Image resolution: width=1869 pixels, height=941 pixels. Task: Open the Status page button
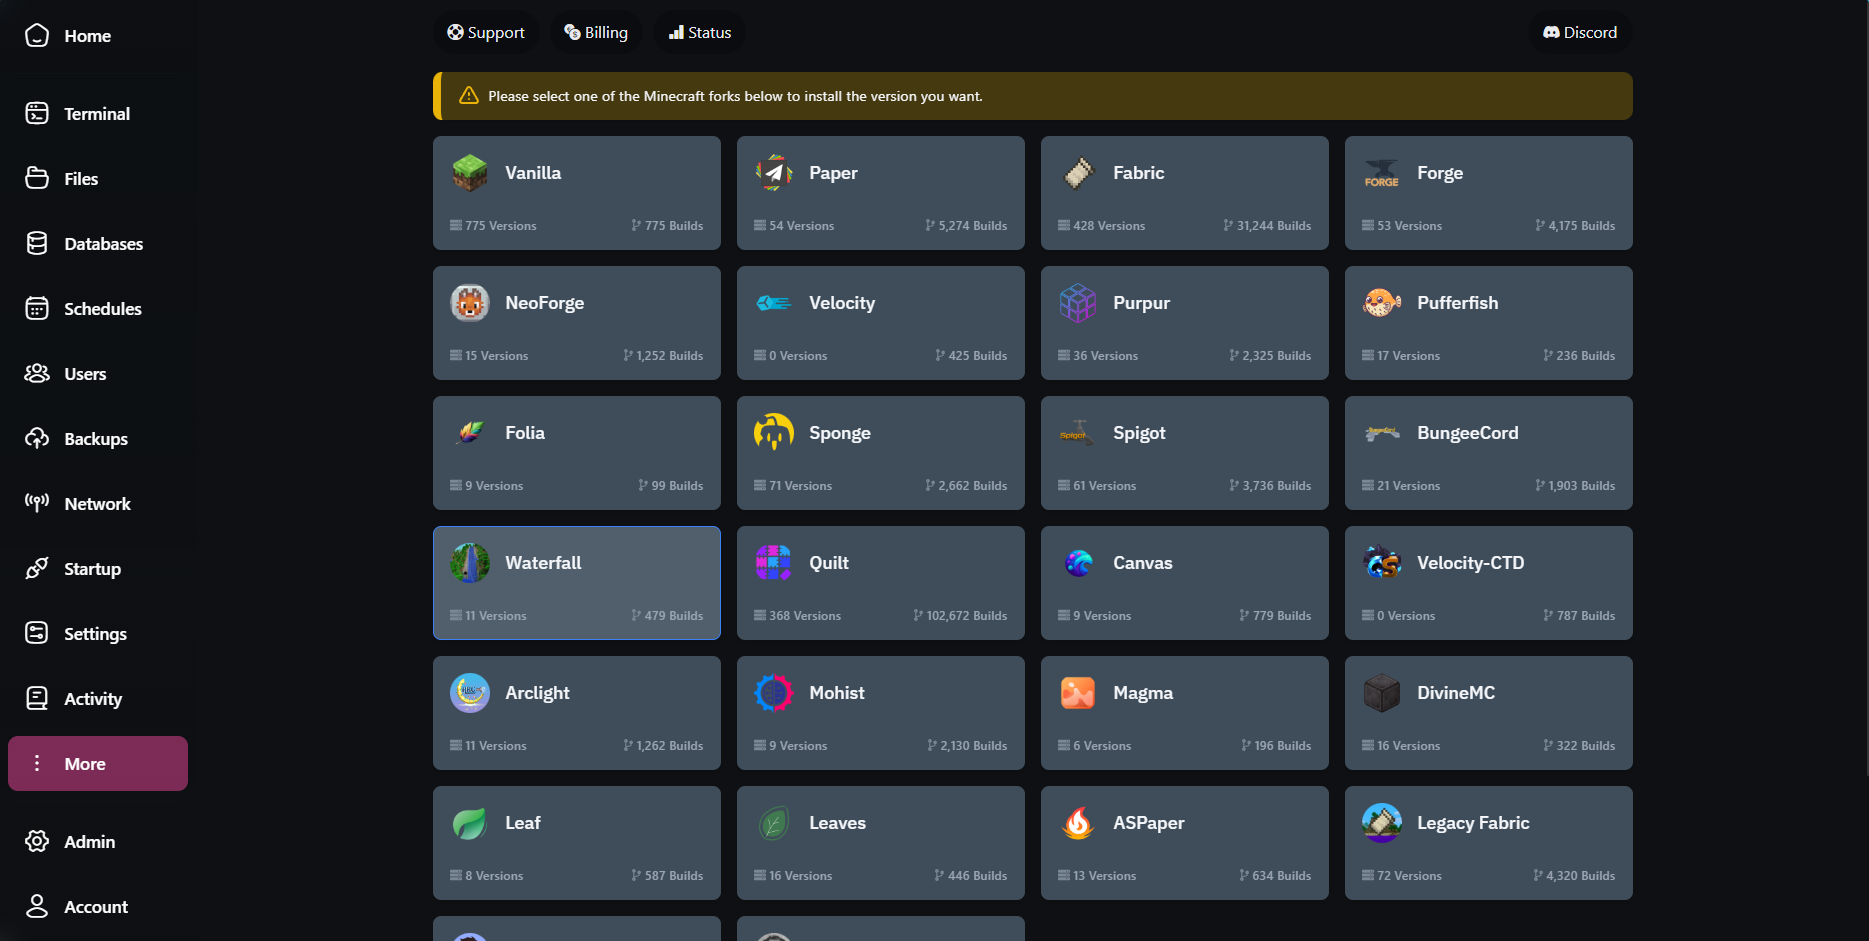700,33
